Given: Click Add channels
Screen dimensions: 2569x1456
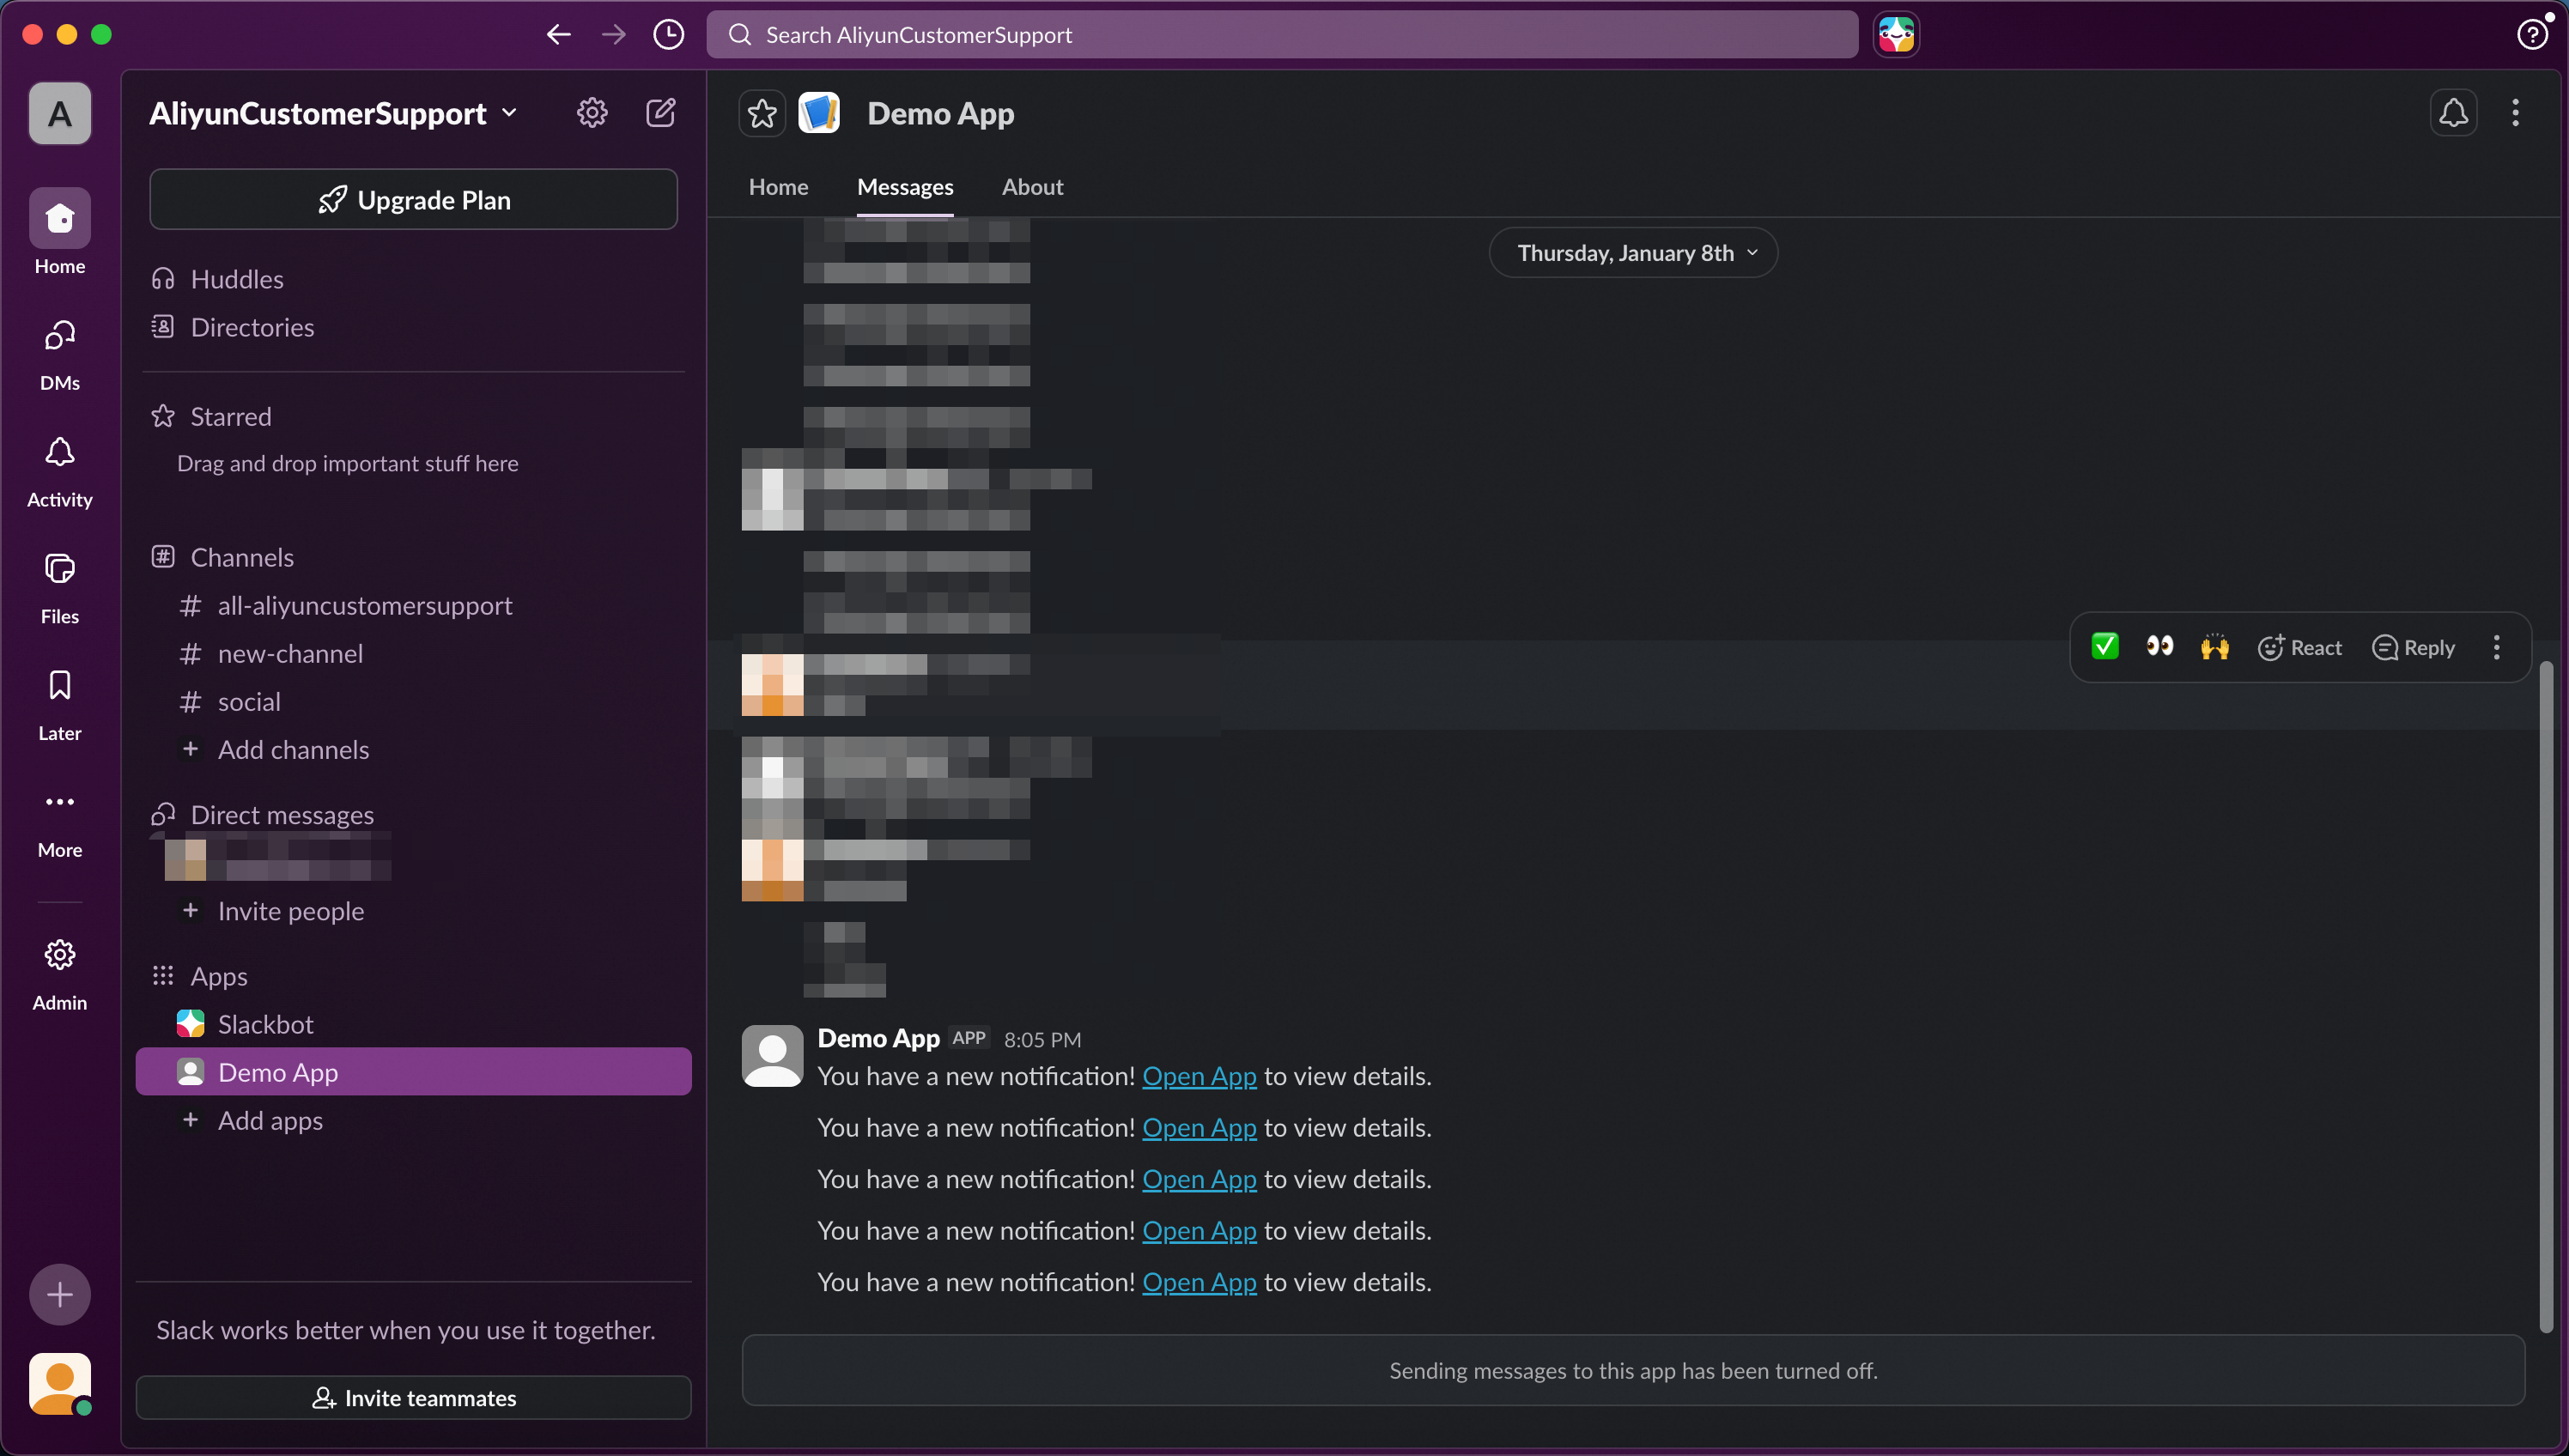Looking at the screenshot, I should [413, 749].
